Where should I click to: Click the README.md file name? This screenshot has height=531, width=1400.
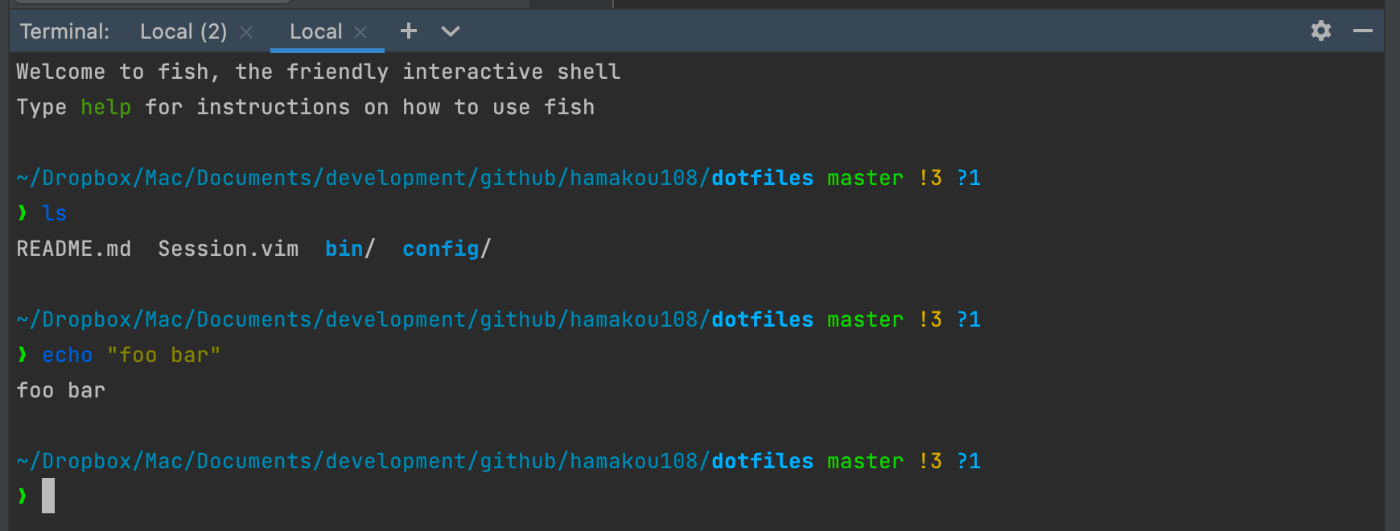click(73, 249)
